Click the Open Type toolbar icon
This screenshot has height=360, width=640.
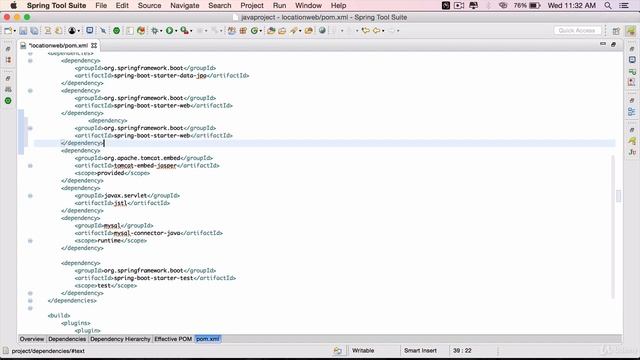pyautogui.click(x=271, y=31)
